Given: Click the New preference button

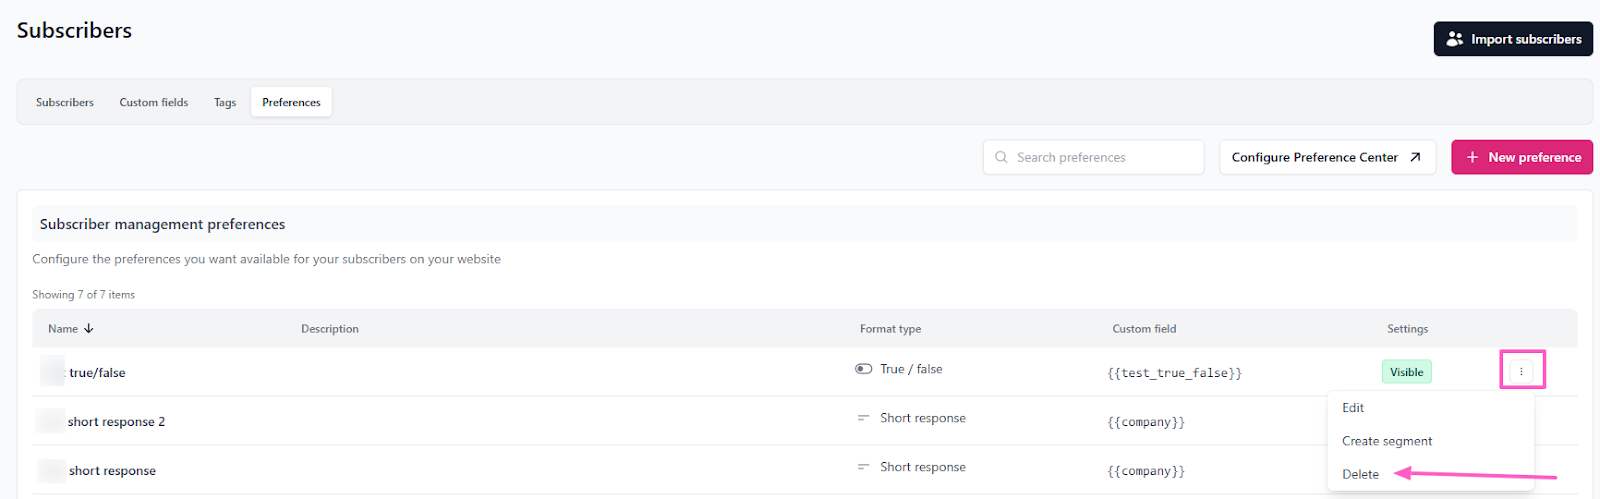Looking at the screenshot, I should coord(1521,157).
